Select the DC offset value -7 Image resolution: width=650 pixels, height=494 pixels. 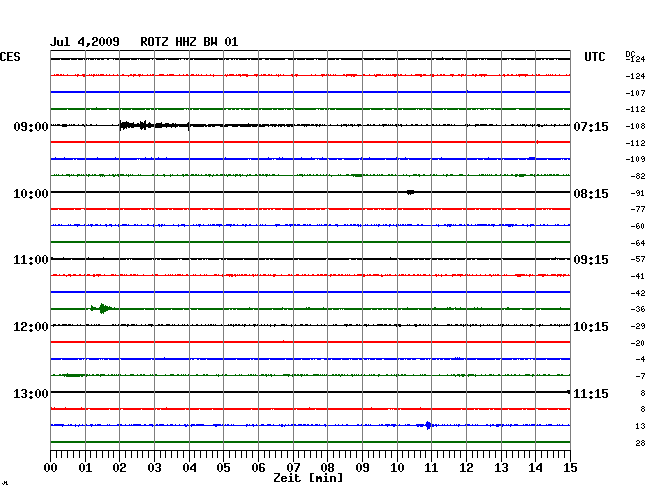(x=640, y=376)
